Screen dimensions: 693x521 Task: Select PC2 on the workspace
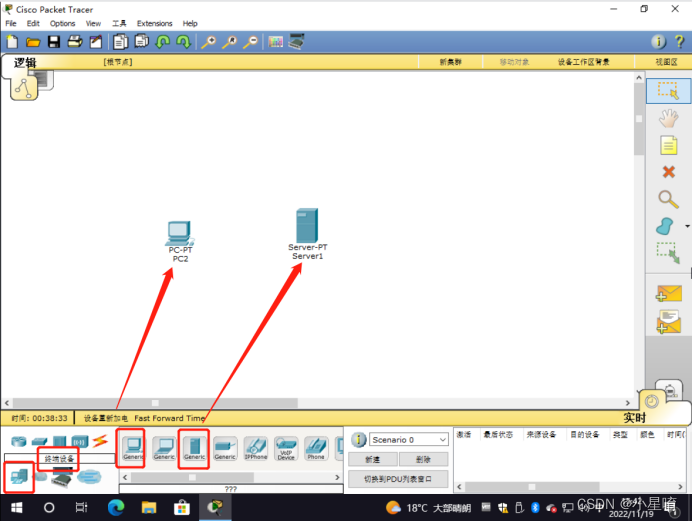(x=180, y=234)
